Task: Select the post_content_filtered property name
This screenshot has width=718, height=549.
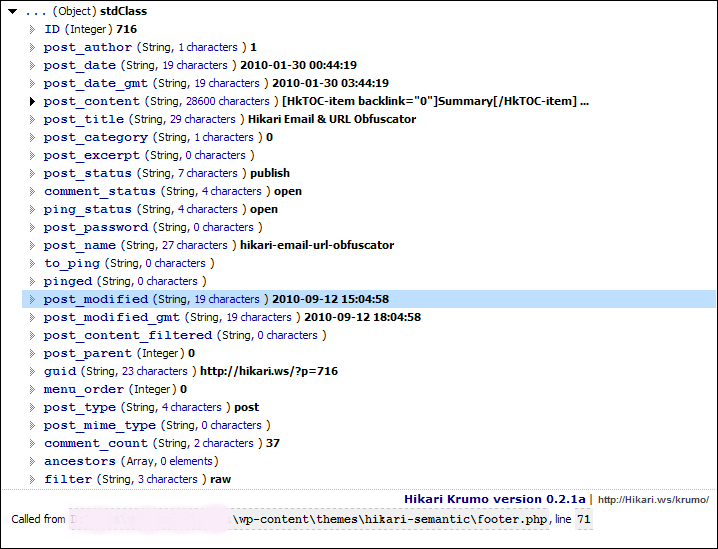Action: point(128,336)
